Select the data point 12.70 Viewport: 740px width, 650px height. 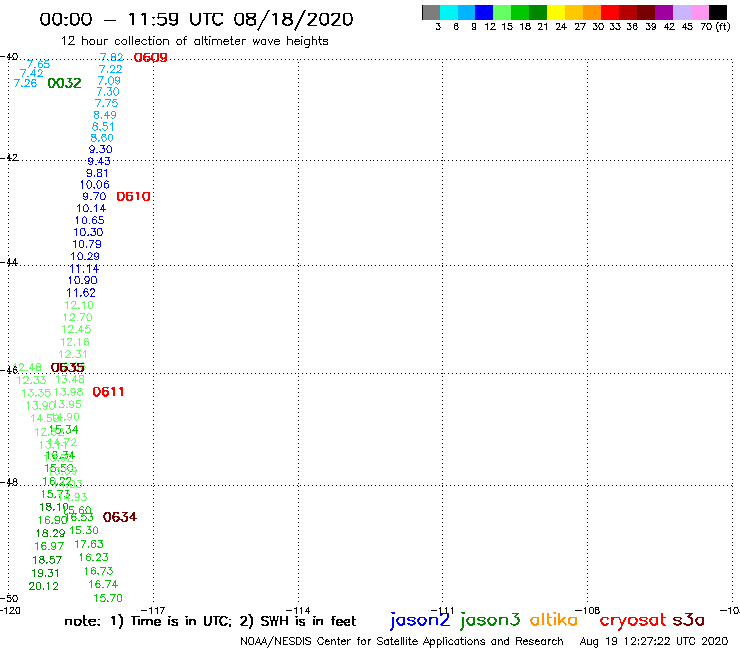[x=77, y=317]
